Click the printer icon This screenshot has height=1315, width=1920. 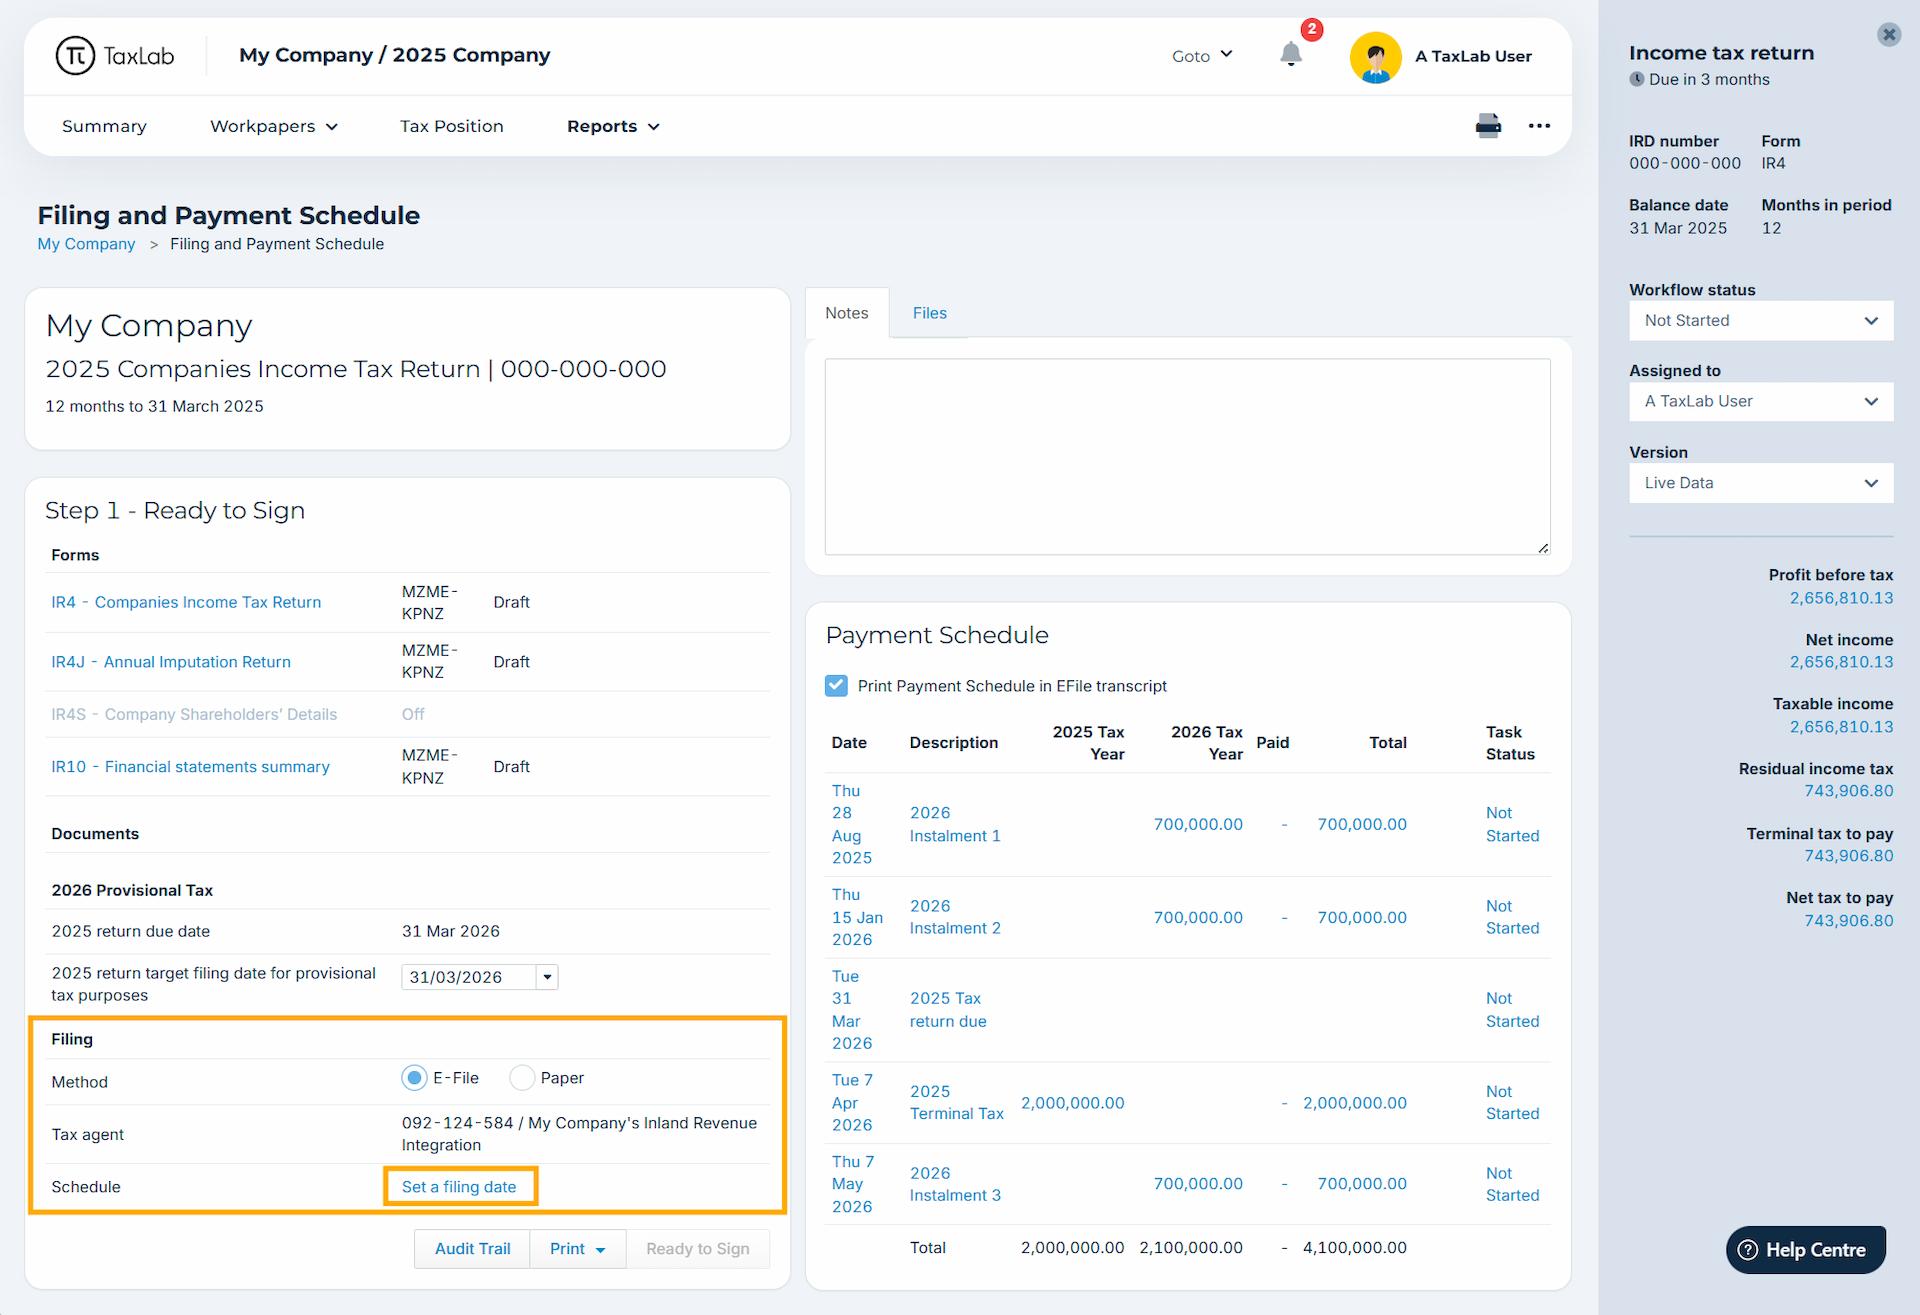click(x=1488, y=125)
